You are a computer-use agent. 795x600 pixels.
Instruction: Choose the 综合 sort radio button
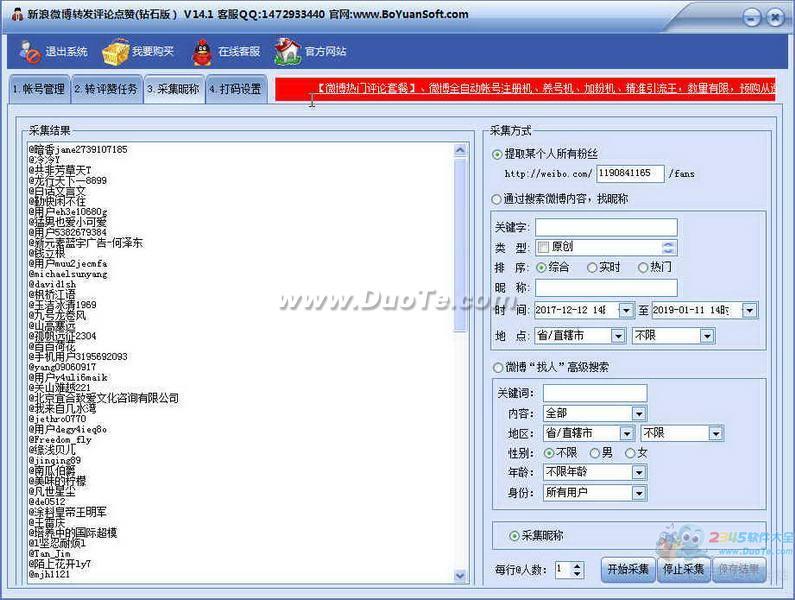click(541, 267)
